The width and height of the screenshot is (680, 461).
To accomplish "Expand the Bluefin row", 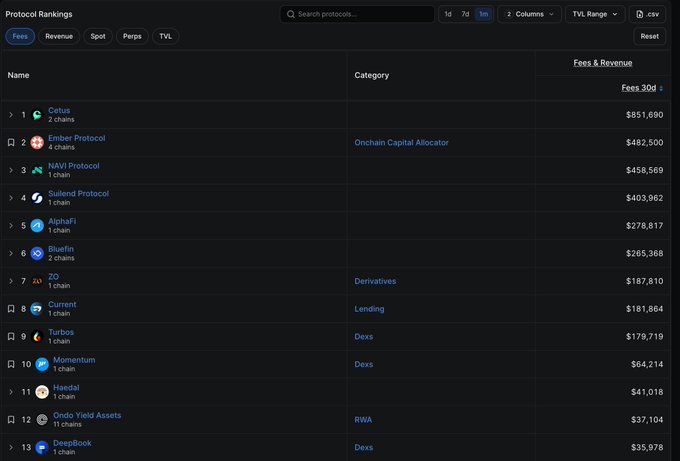I will coord(11,254).
